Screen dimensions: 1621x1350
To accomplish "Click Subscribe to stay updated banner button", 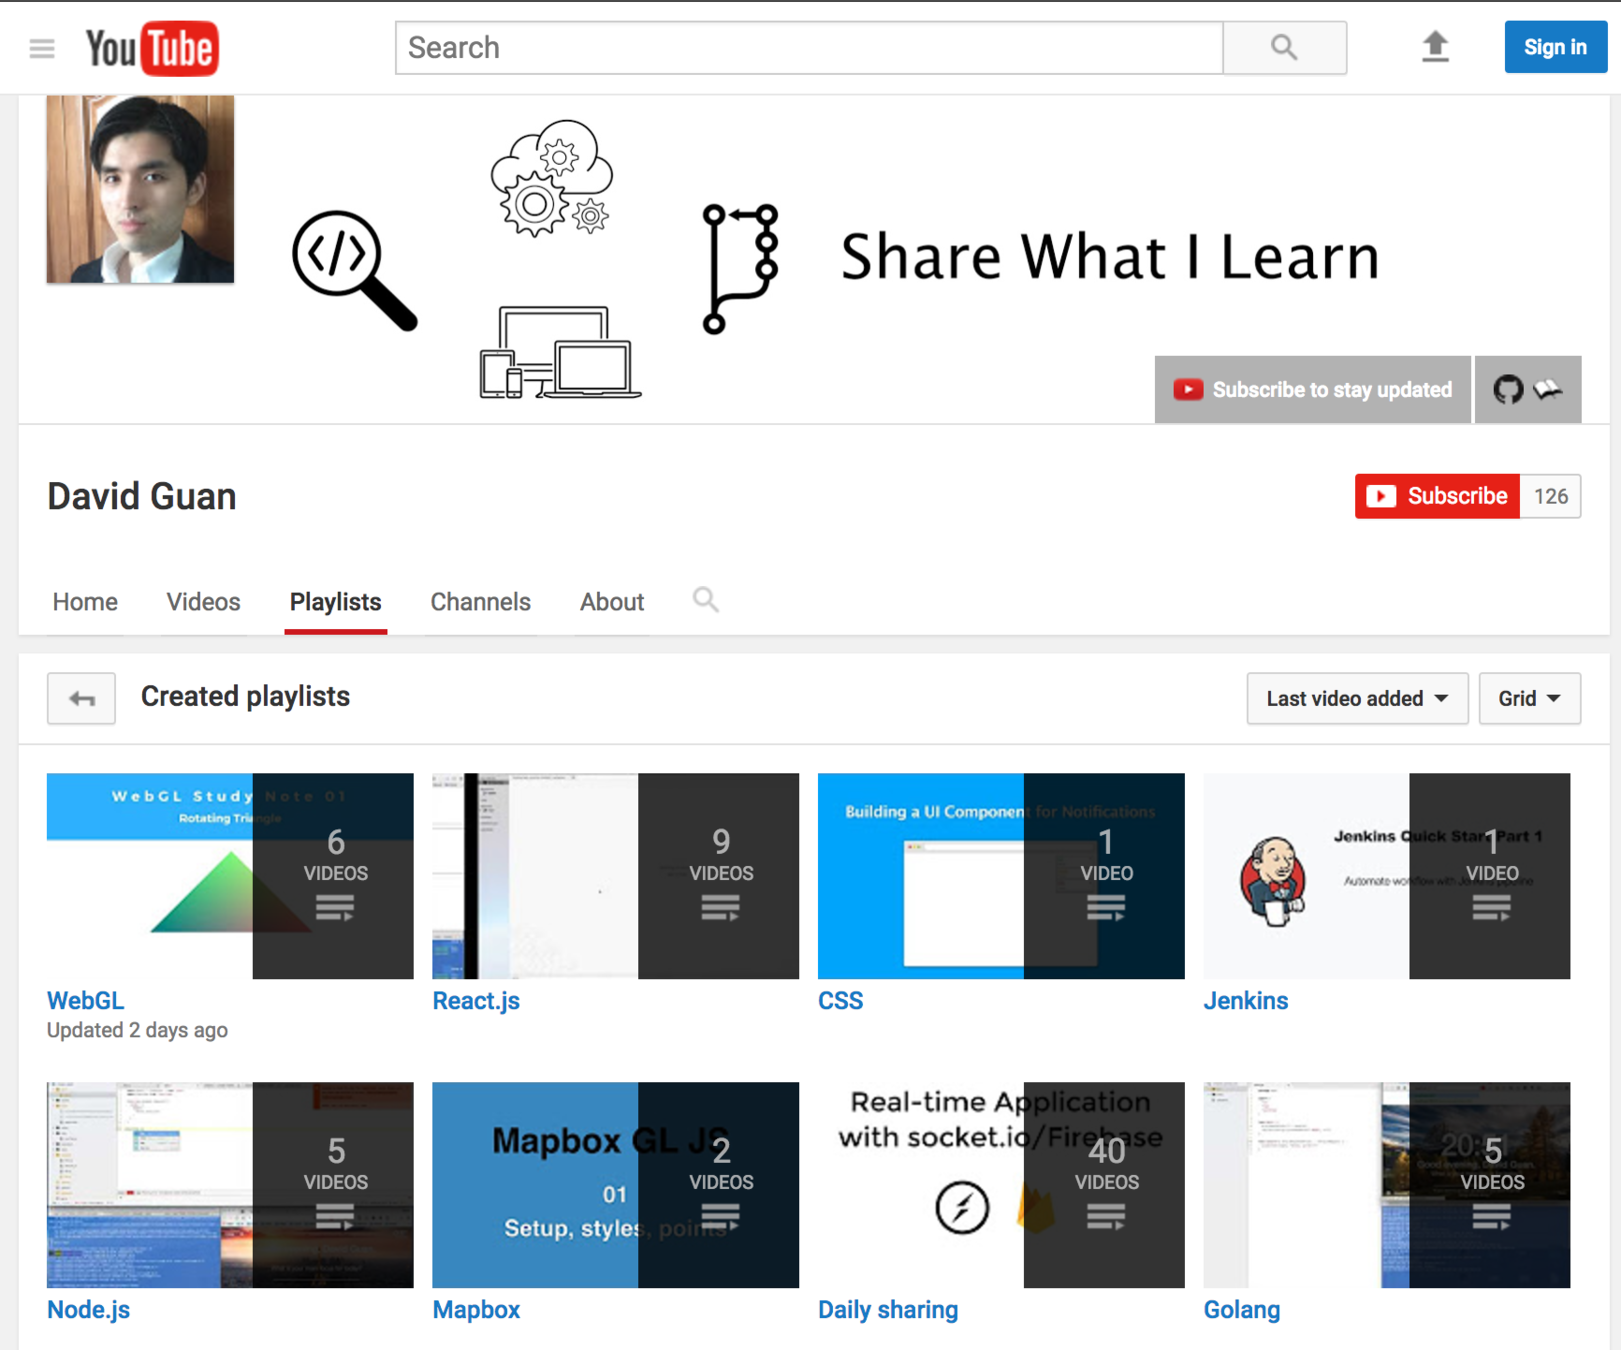I will (1313, 389).
